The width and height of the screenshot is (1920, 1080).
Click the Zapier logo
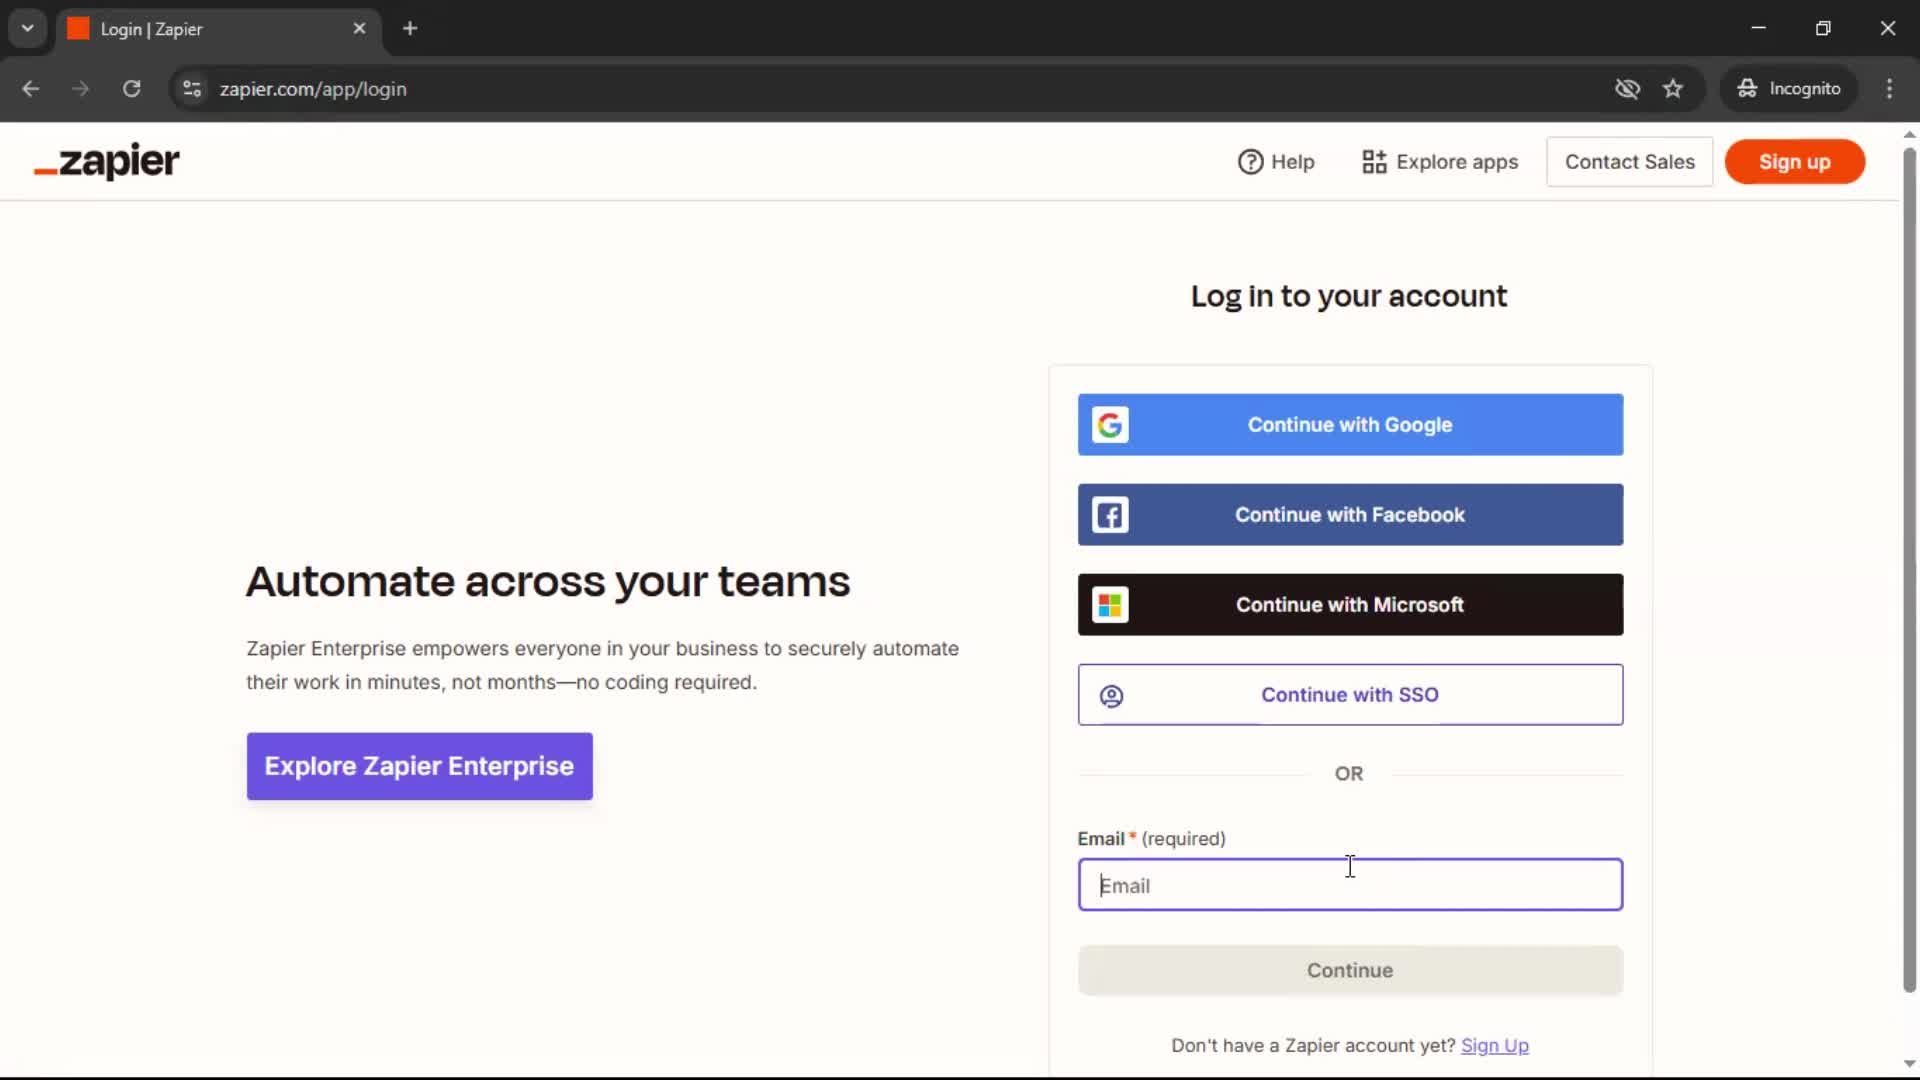[x=107, y=161]
